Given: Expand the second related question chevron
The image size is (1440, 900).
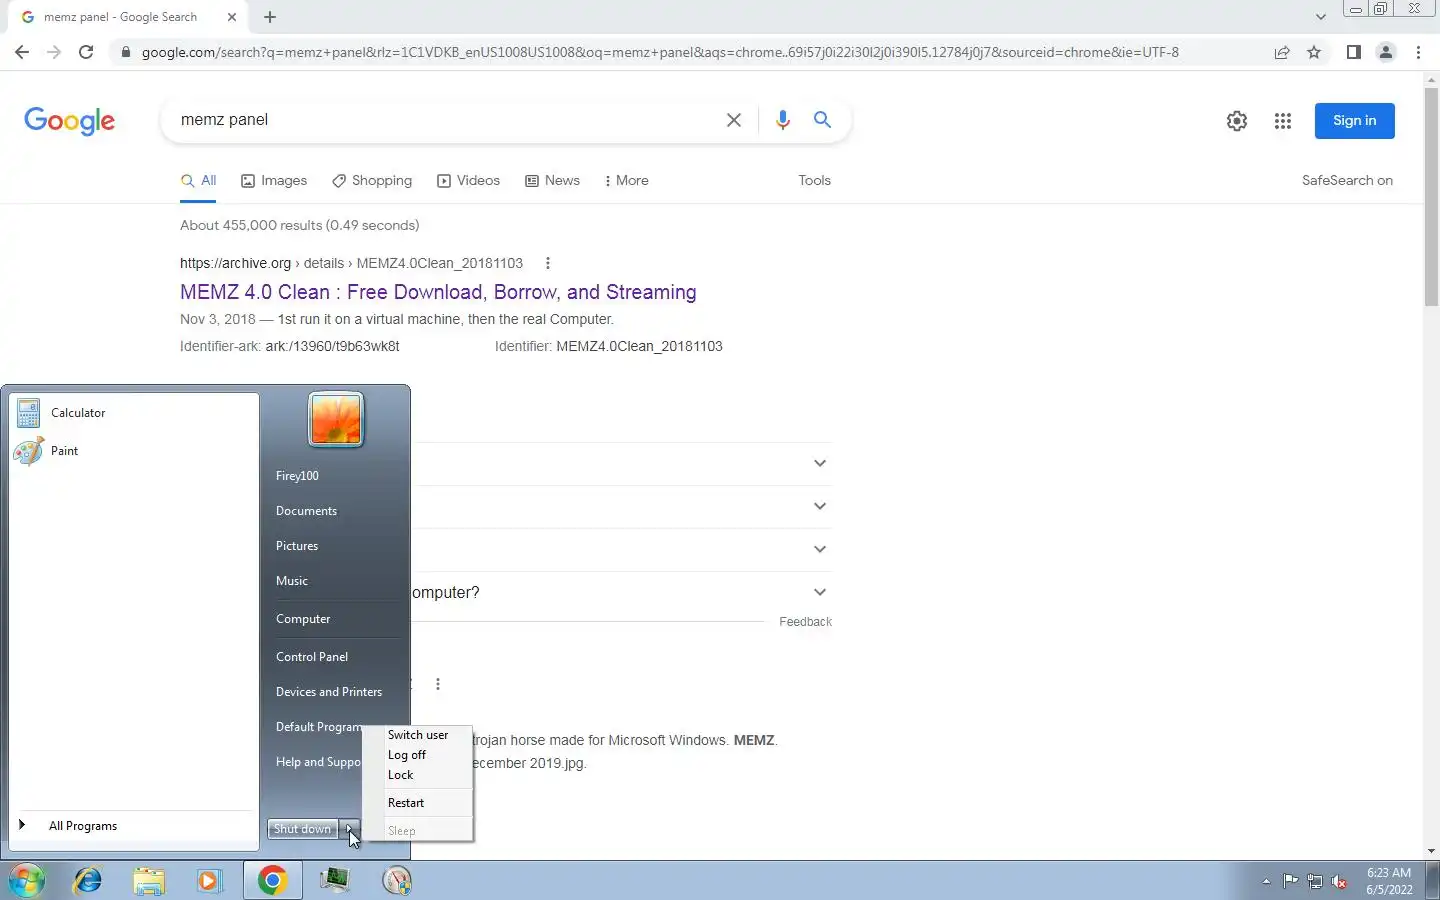Looking at the screenshot, I should click(820, 506).
